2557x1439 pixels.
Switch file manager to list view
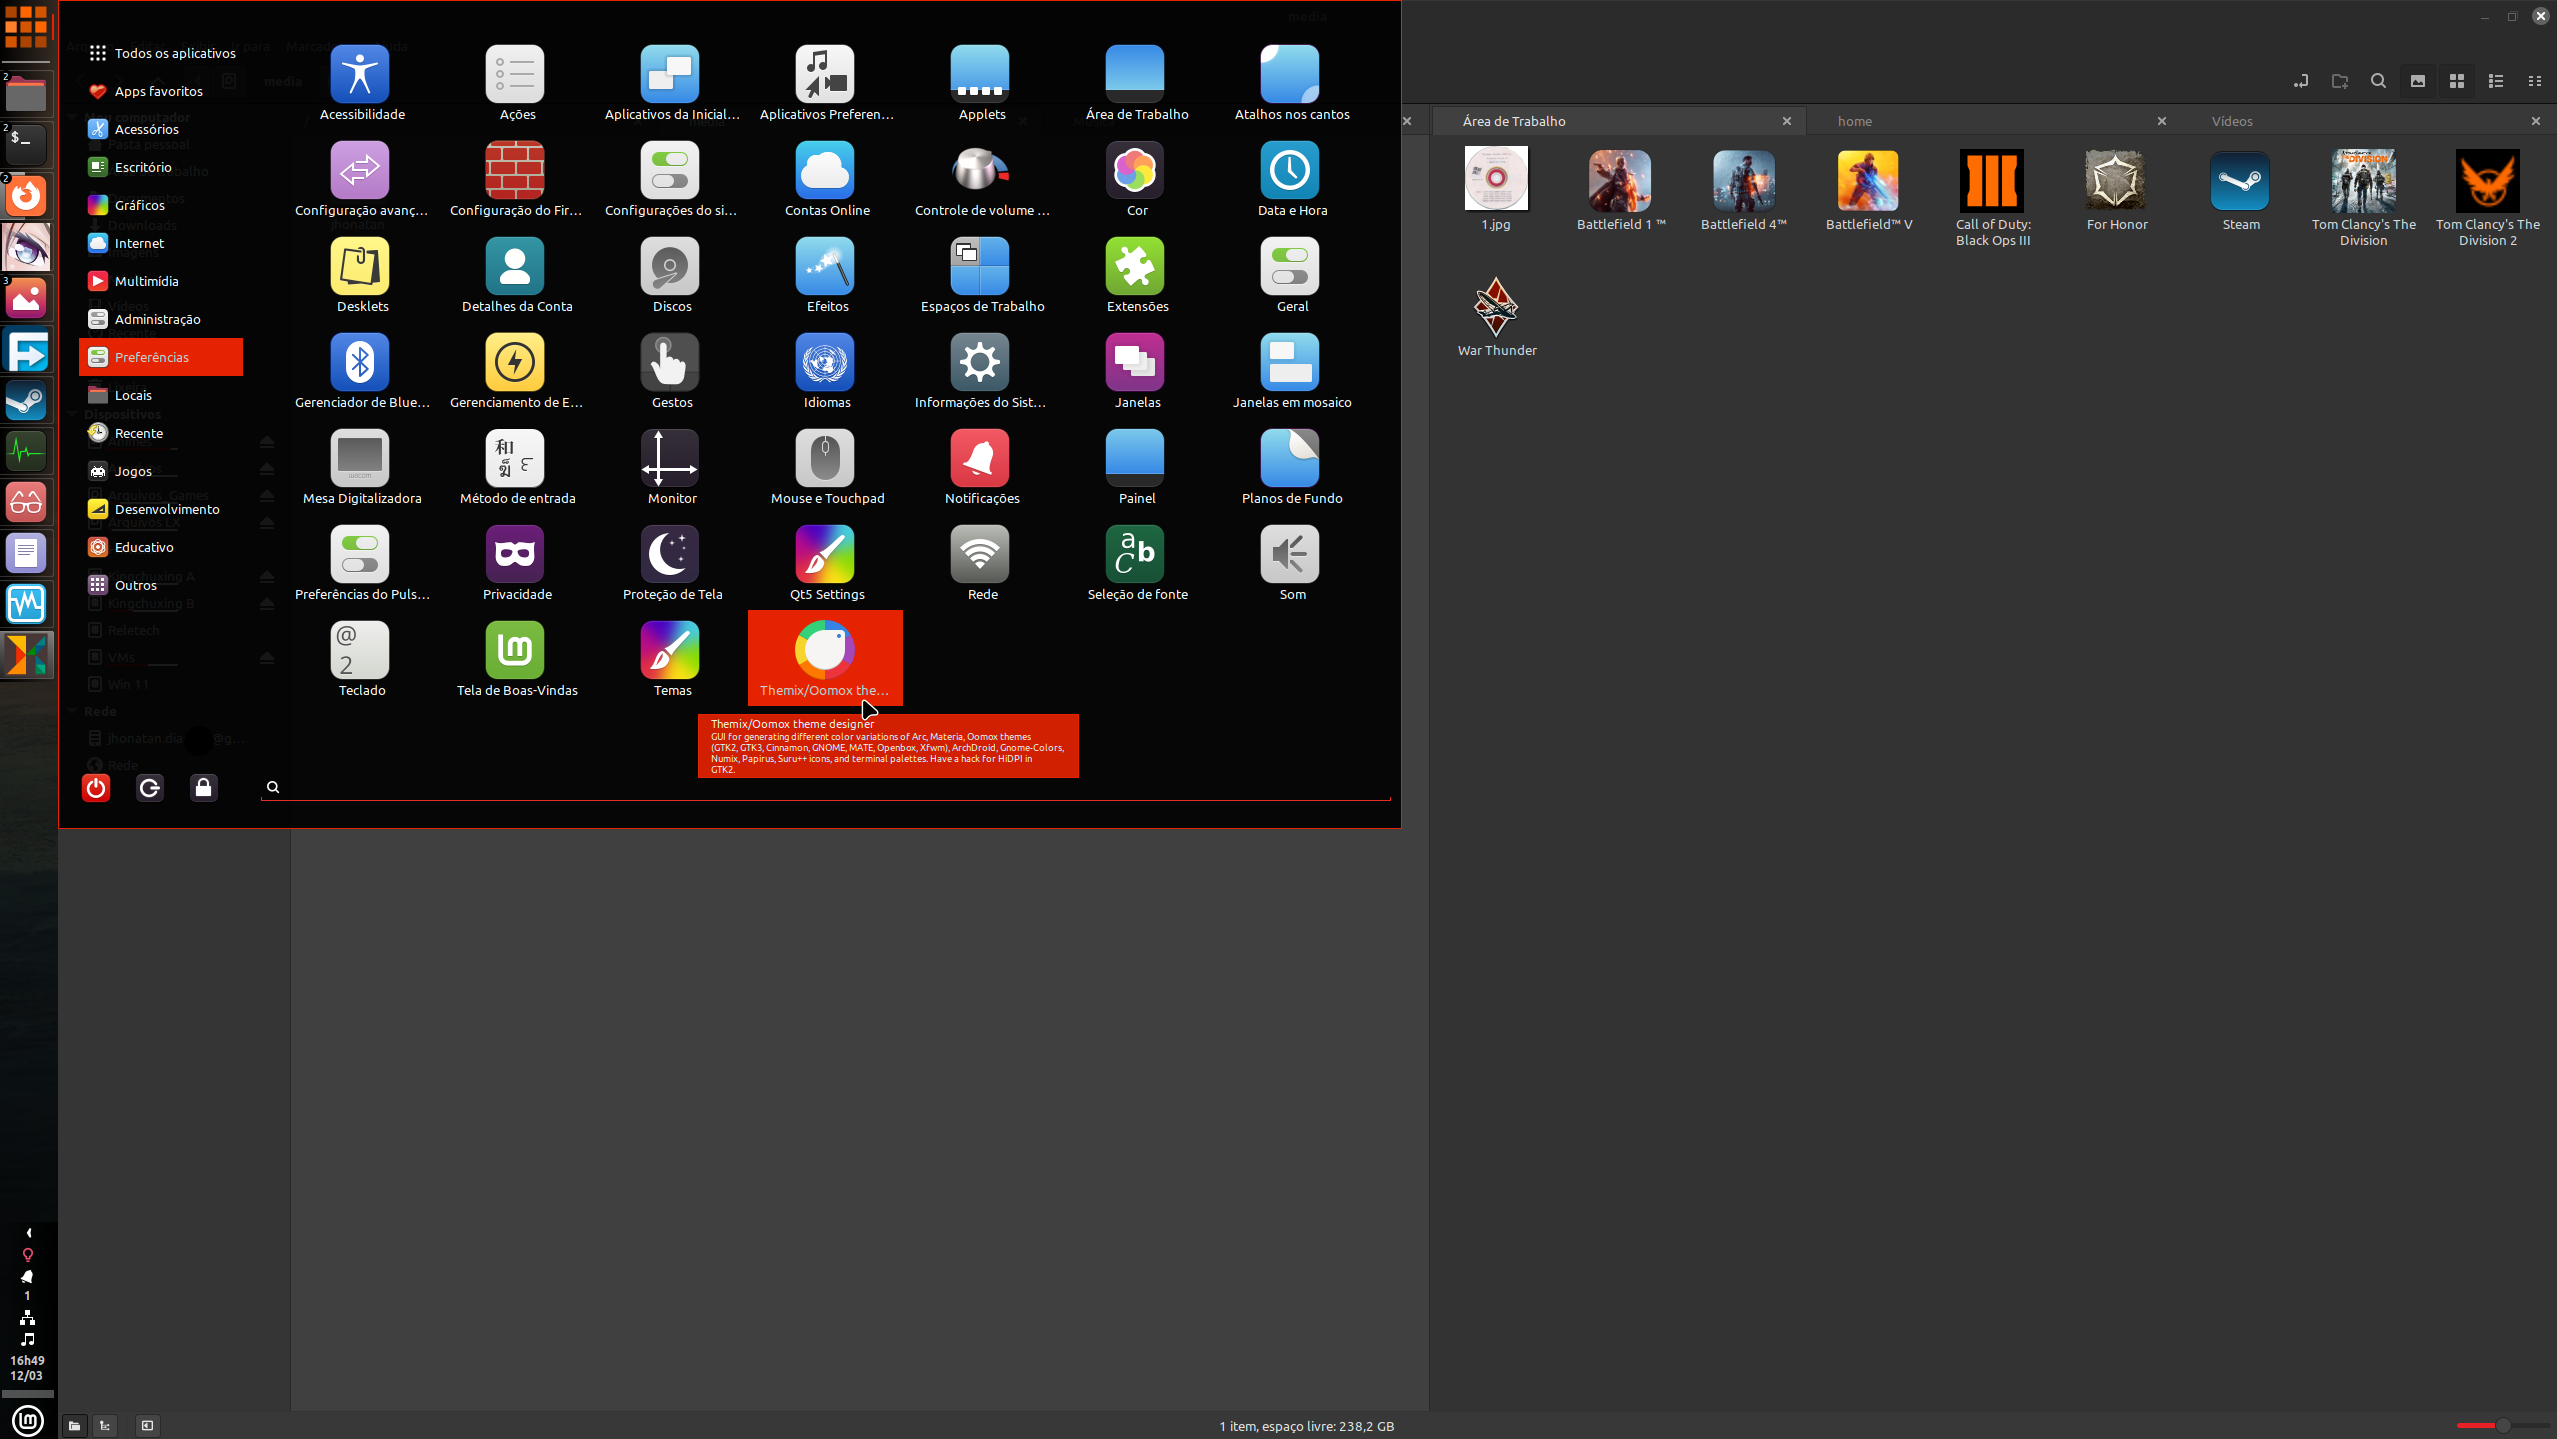pos(2496,81)
